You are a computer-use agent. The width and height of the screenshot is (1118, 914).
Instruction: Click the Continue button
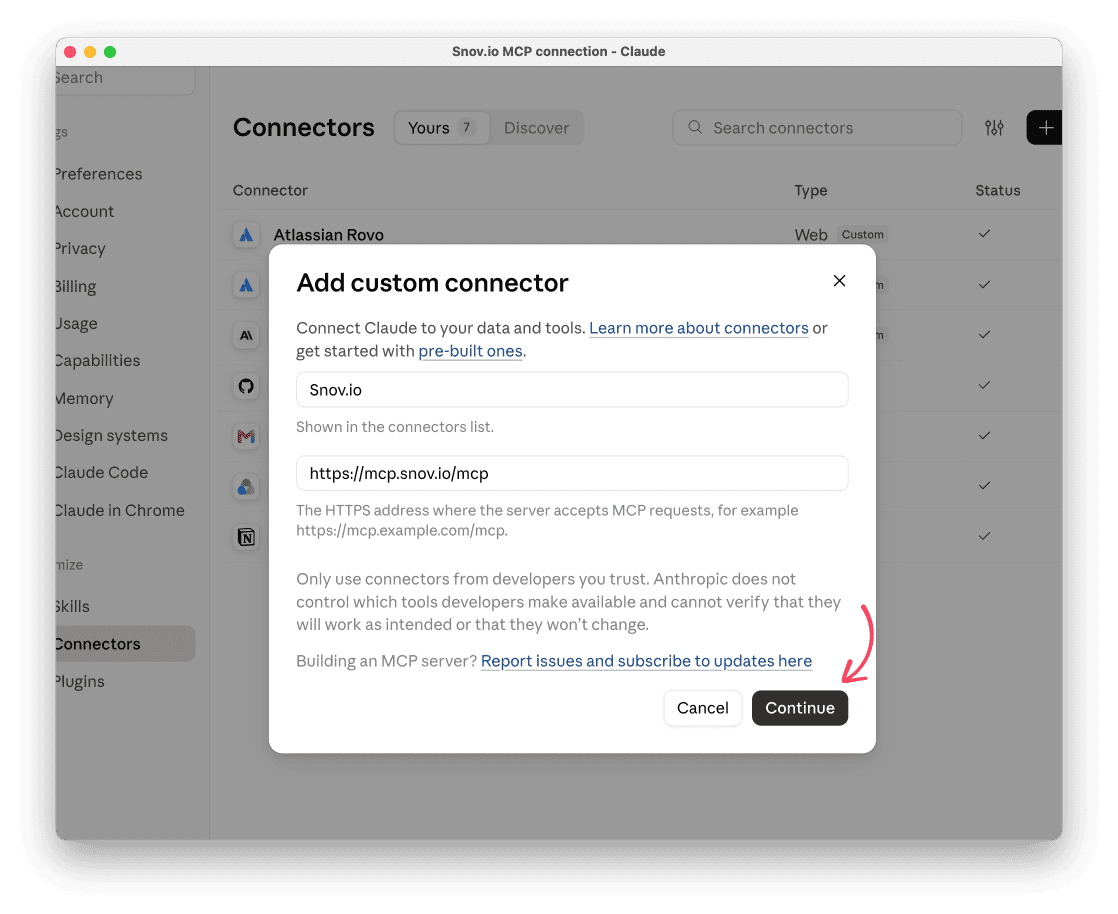click(799, 708)
